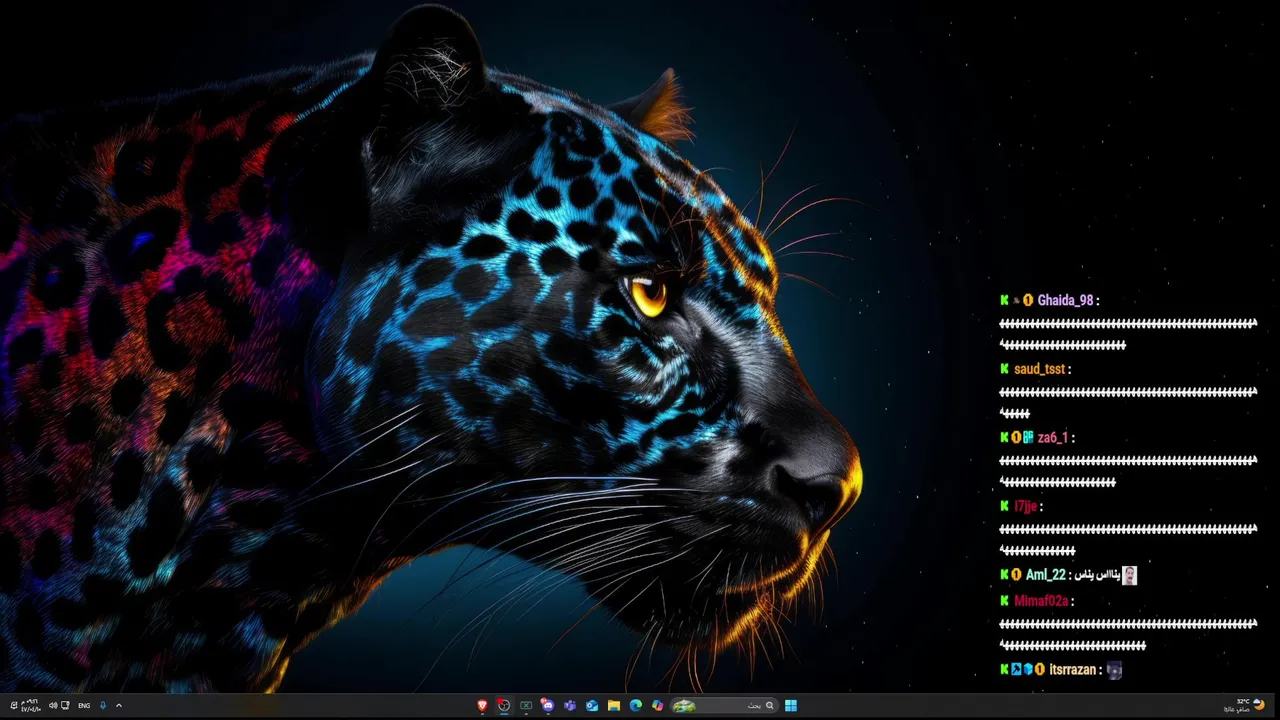Open Copilot from the taskbar
This screenshot has width=1280, height=720.
pos(657,705)
